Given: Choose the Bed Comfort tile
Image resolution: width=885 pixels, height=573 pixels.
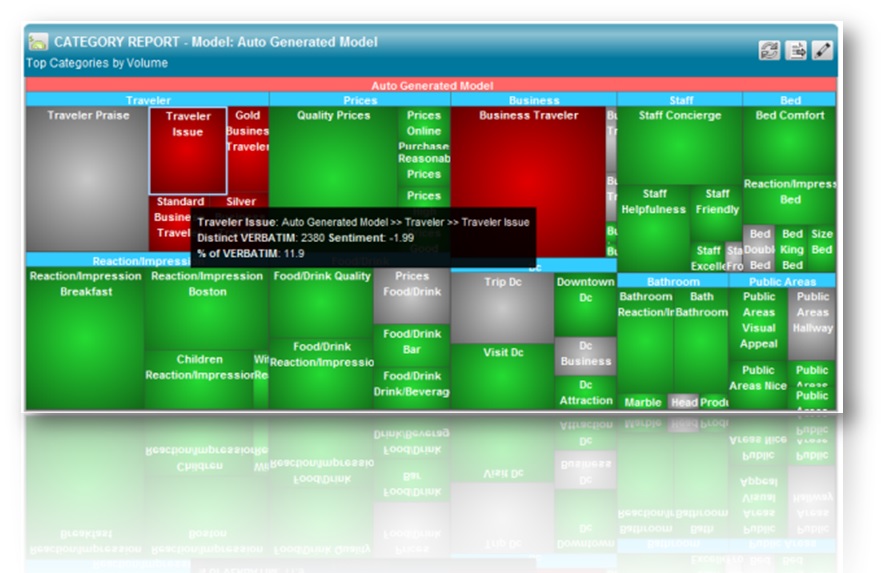Looking at the screenshot, I should tap(790, 138).
